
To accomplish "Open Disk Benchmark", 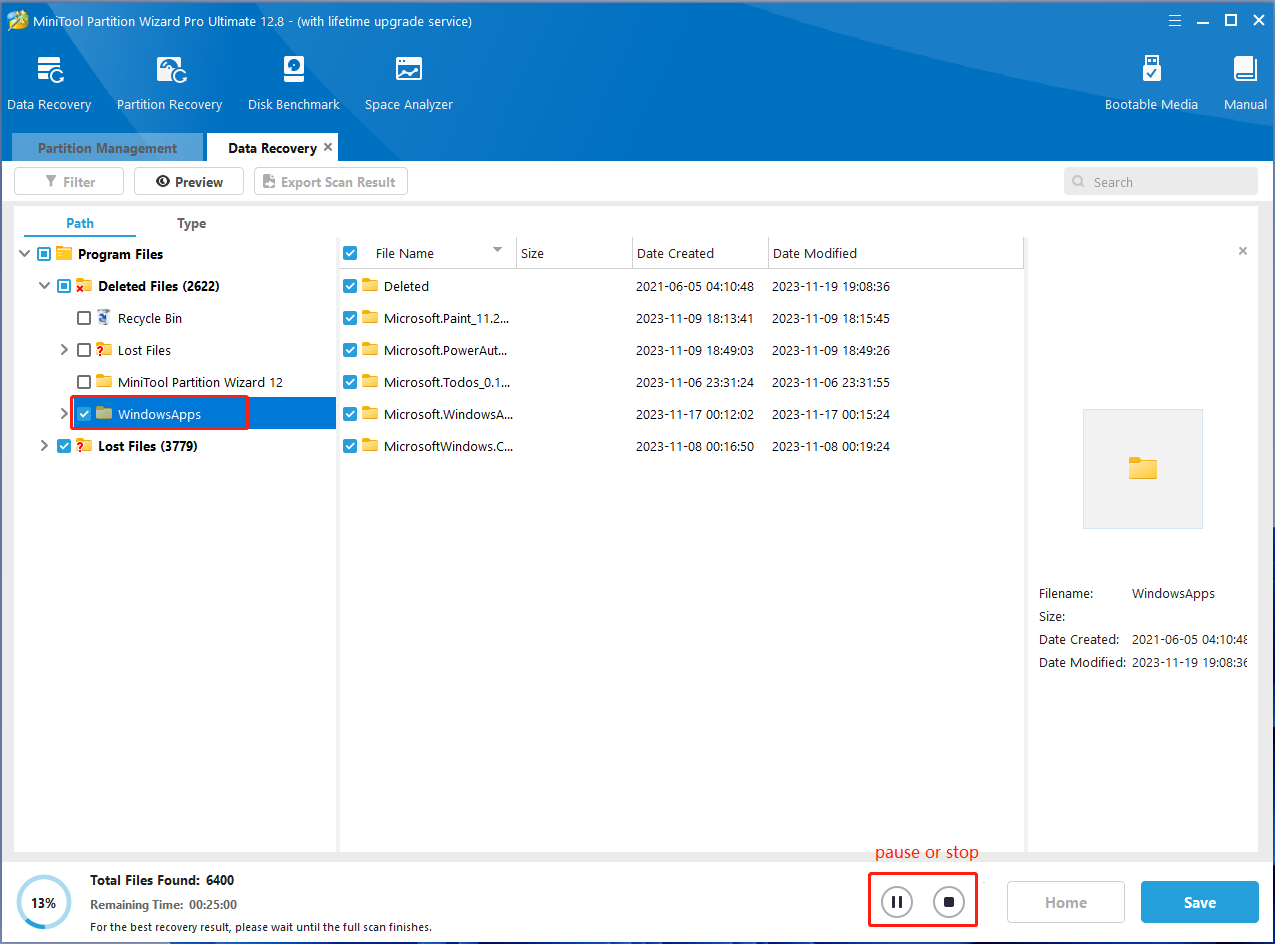I will click(293, 80).
